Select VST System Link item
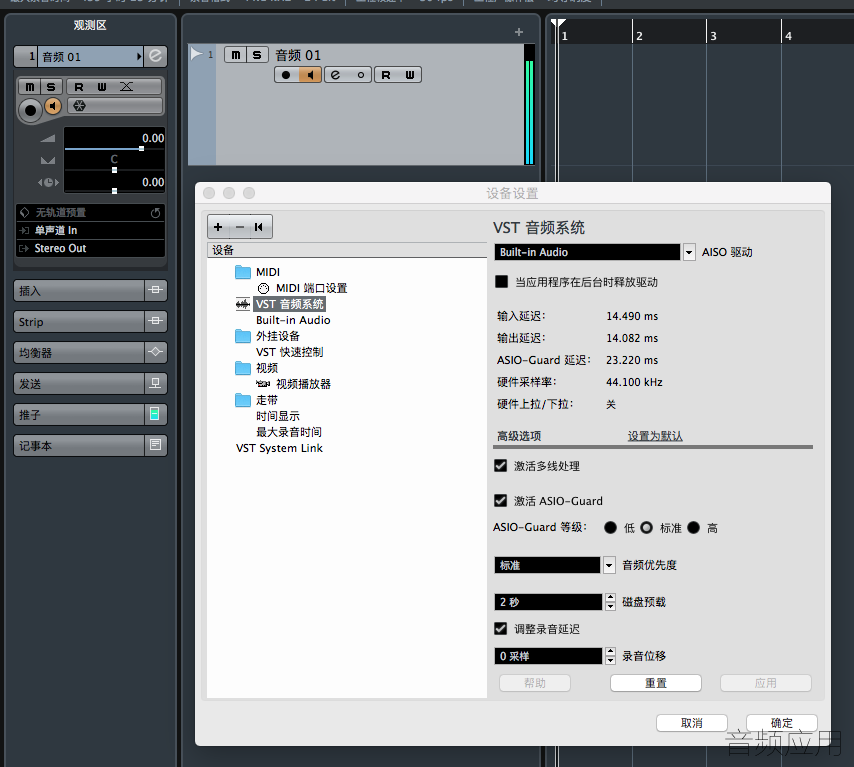 click(279, 448)
